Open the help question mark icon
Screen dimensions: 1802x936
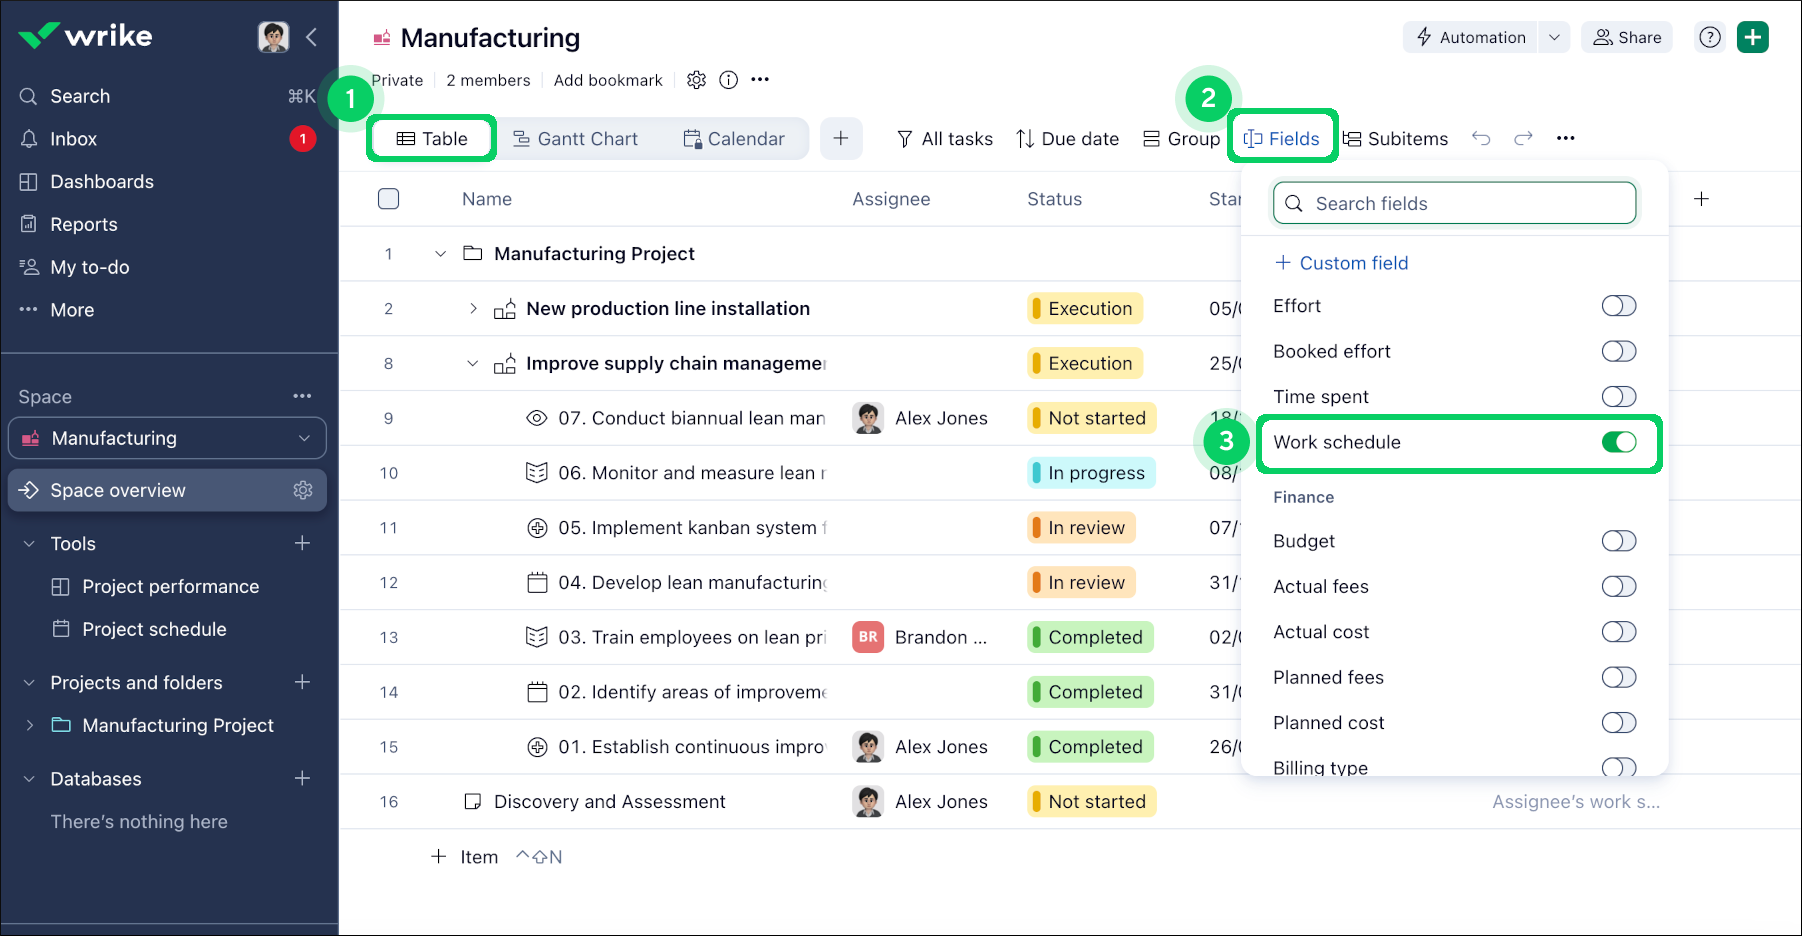coord(1710,37)
